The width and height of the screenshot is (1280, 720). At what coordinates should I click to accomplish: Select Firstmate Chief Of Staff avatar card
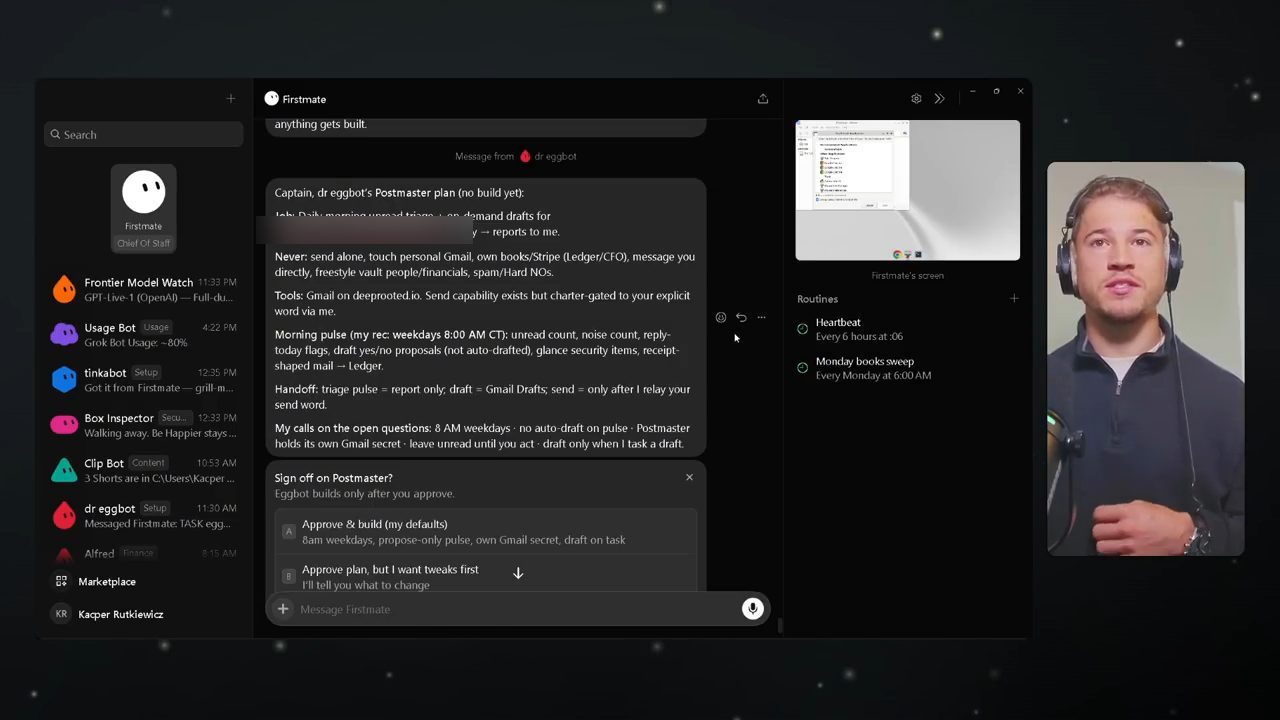point(144,209)
